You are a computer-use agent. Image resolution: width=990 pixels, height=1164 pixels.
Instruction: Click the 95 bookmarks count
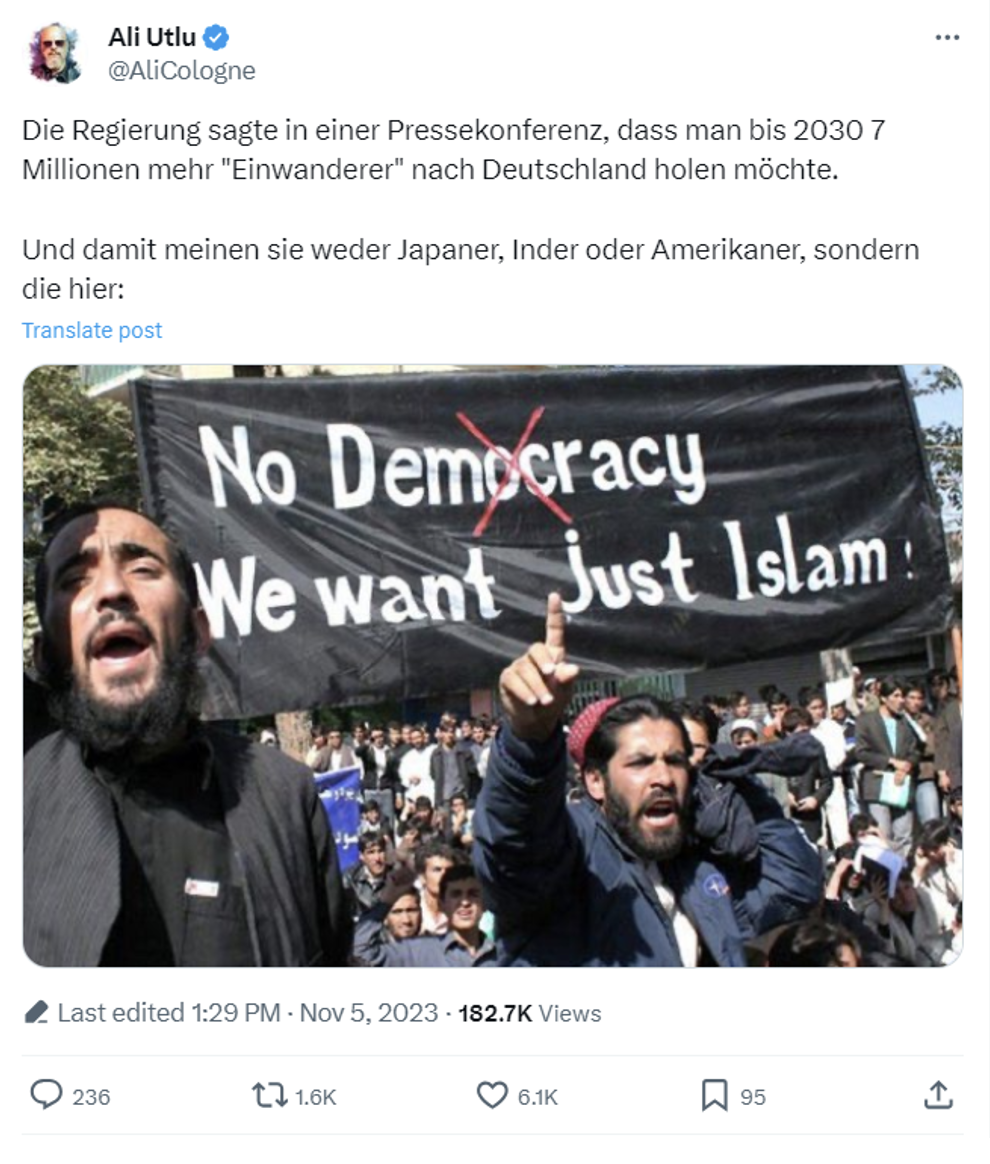pos(753,1096)
